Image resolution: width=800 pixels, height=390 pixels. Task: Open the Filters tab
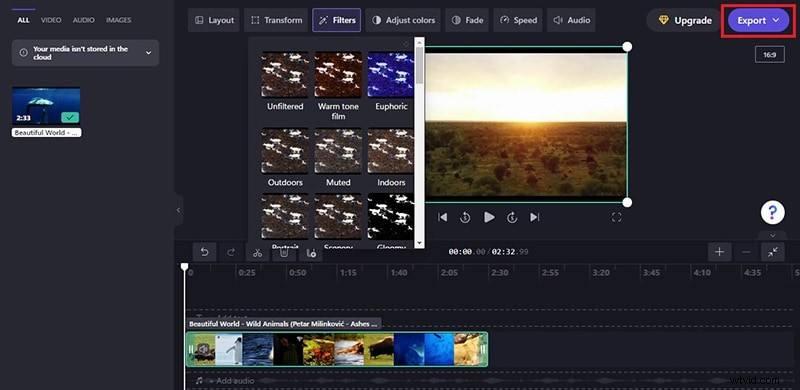(337, 20)
